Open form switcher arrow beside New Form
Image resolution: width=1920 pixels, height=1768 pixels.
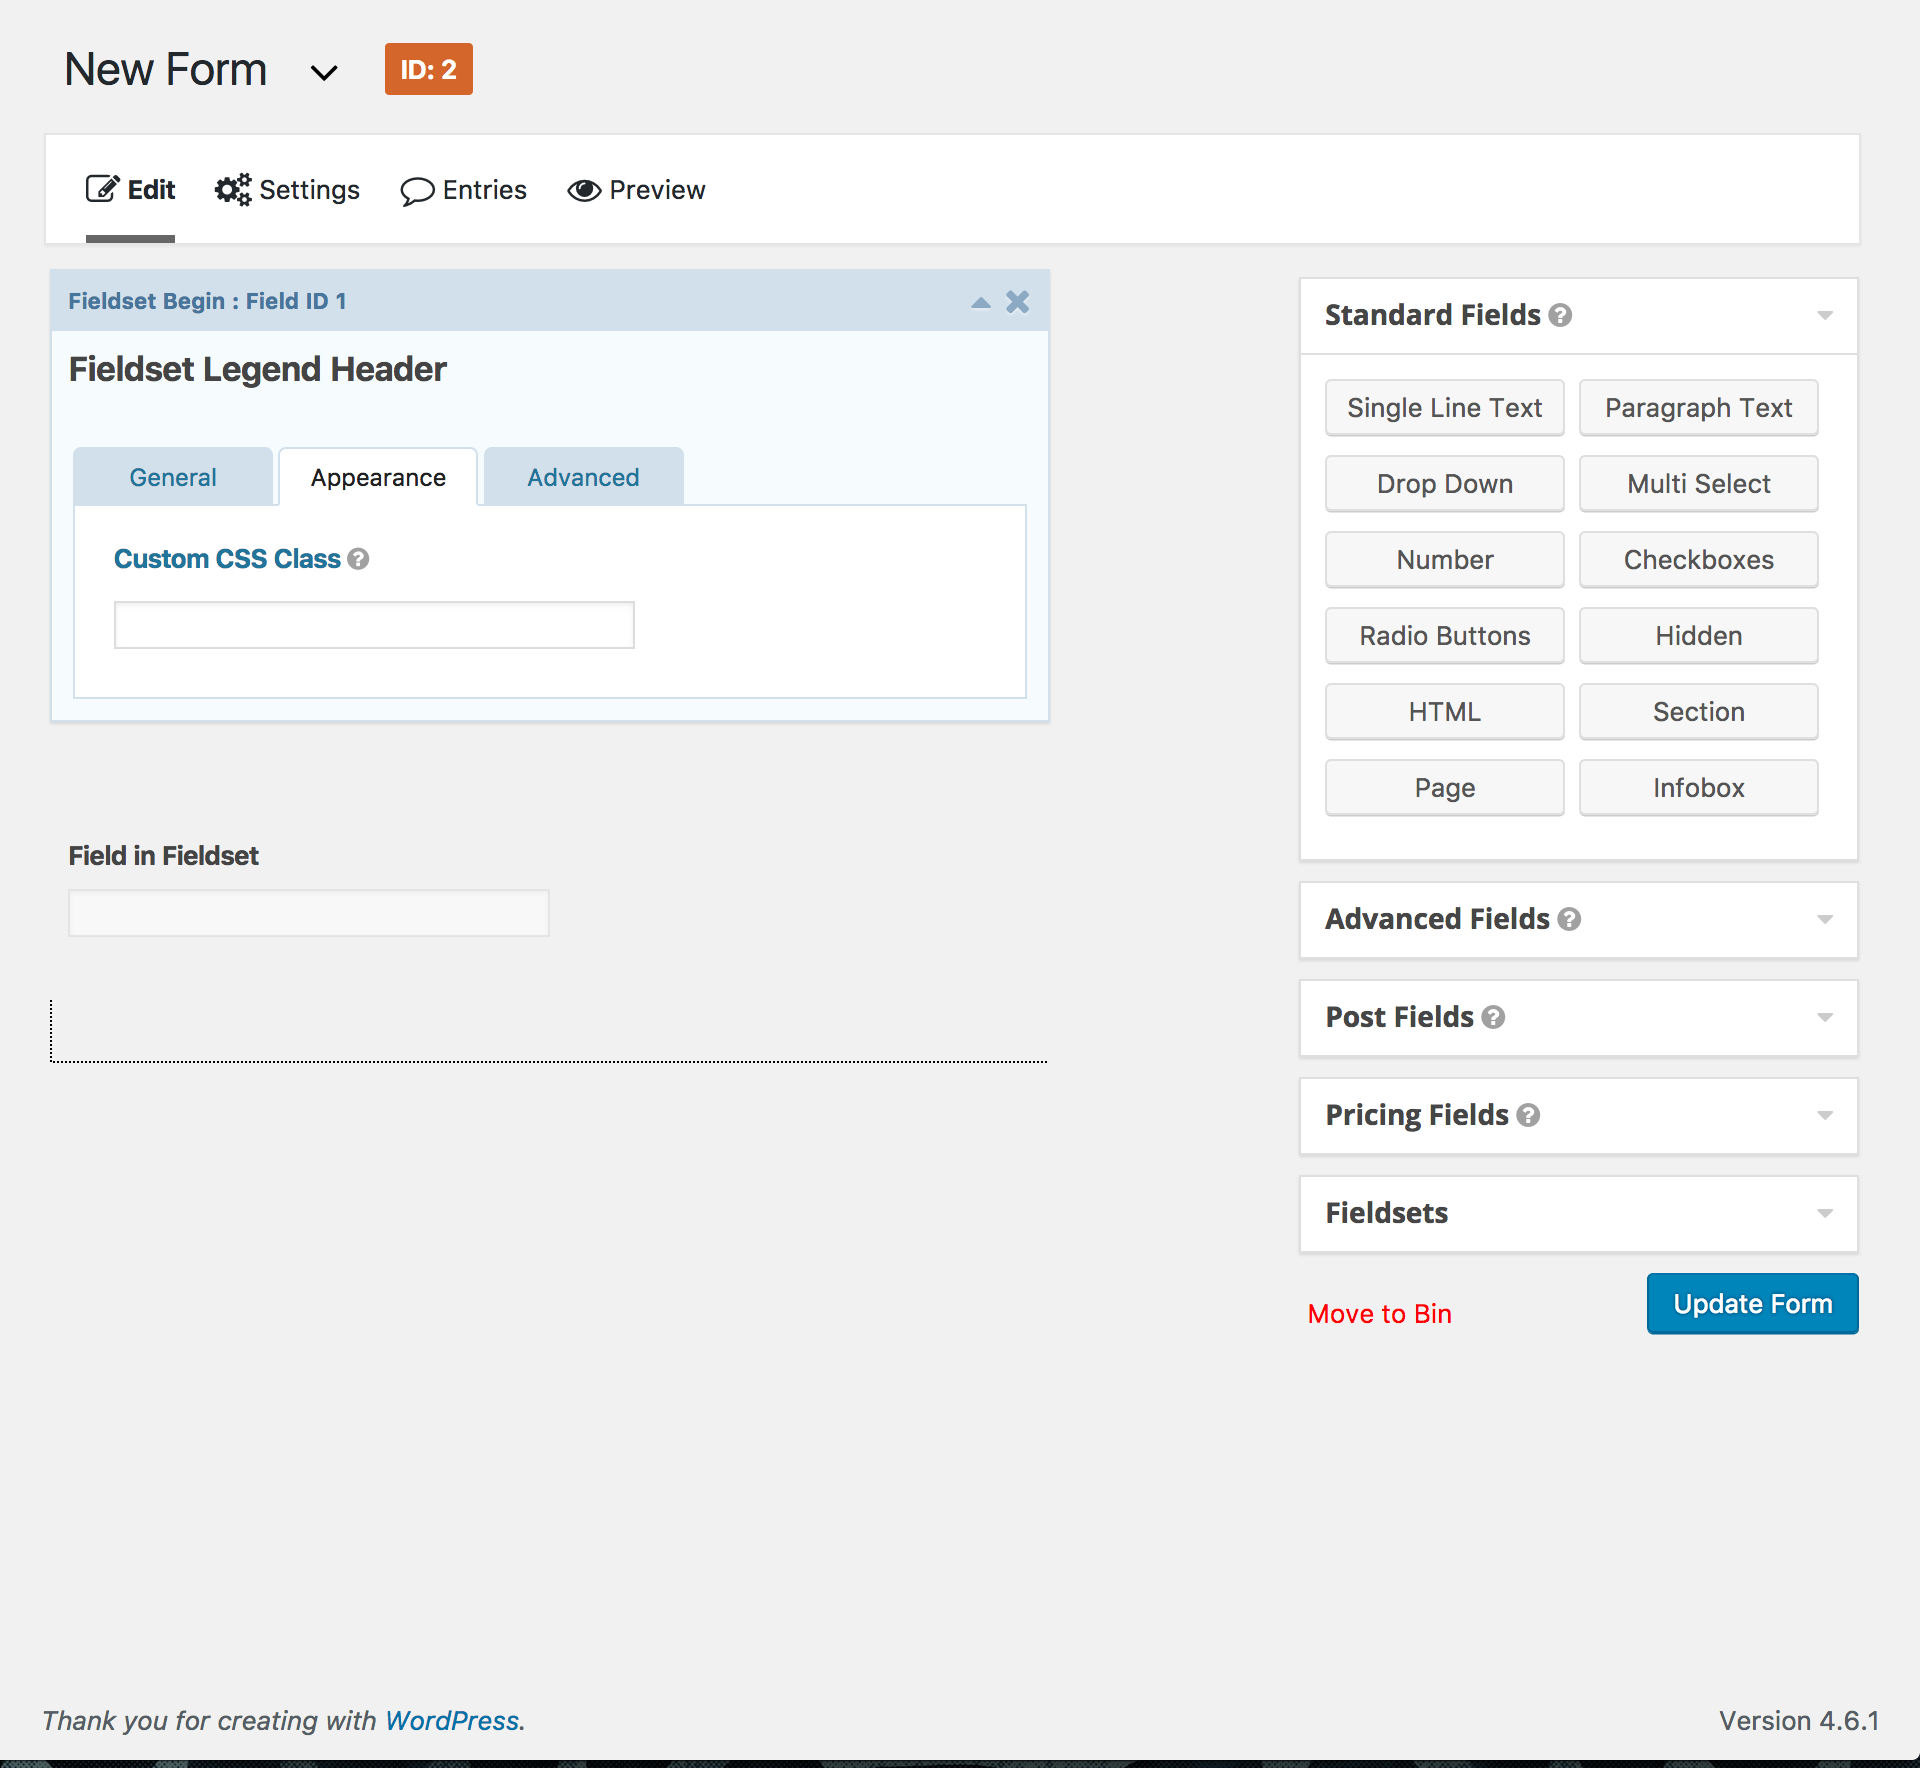point(323,72)
